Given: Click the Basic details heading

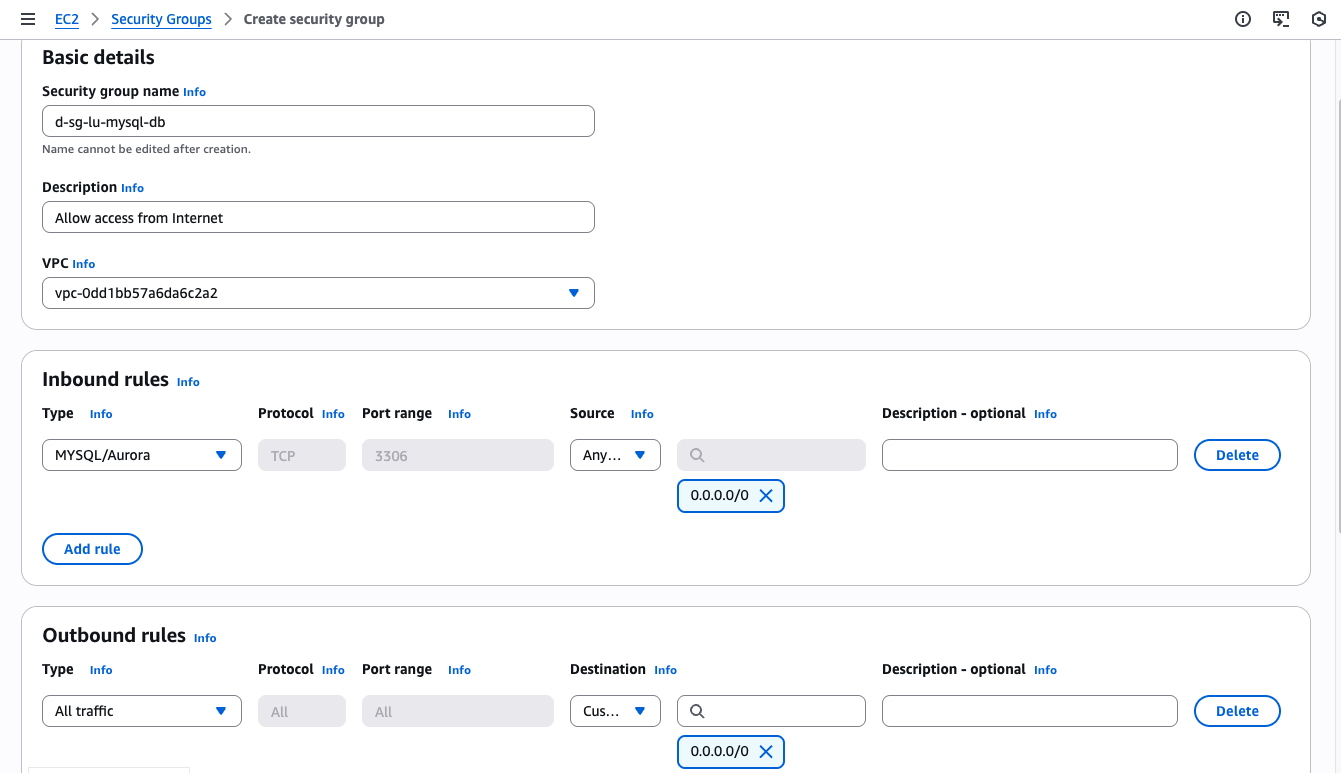Looking at the screenshot, I should pyautogui.click(x=98, y=57).
